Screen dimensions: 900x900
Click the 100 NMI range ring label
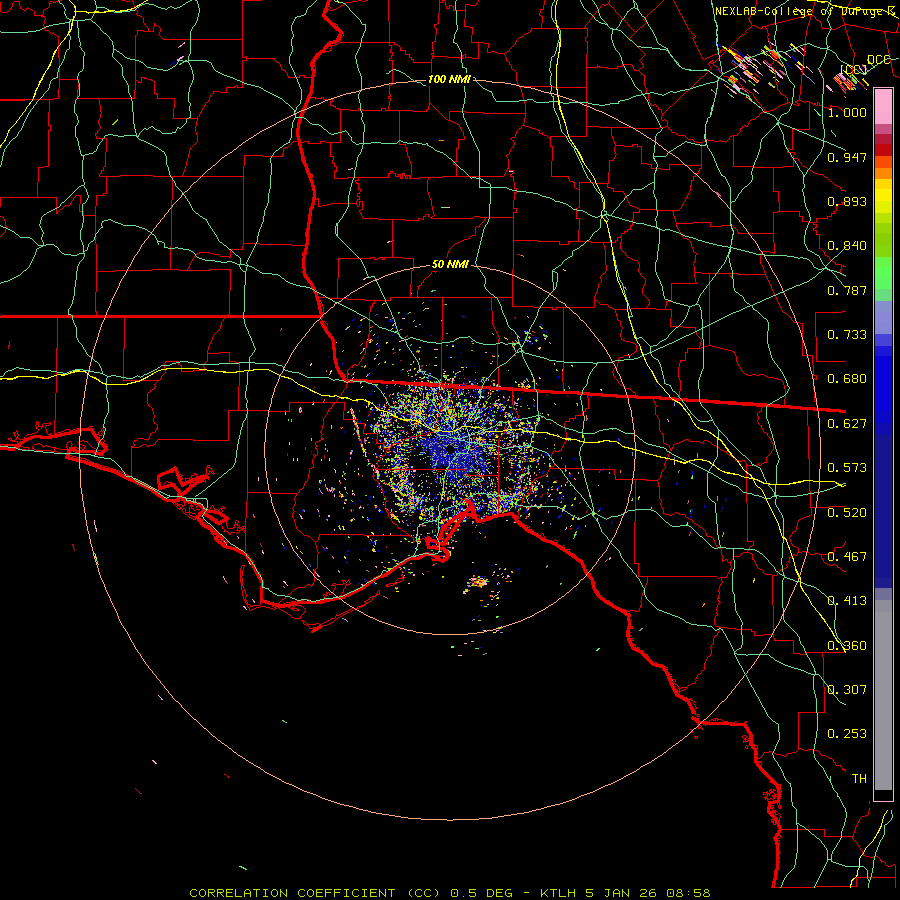(449, 79)
